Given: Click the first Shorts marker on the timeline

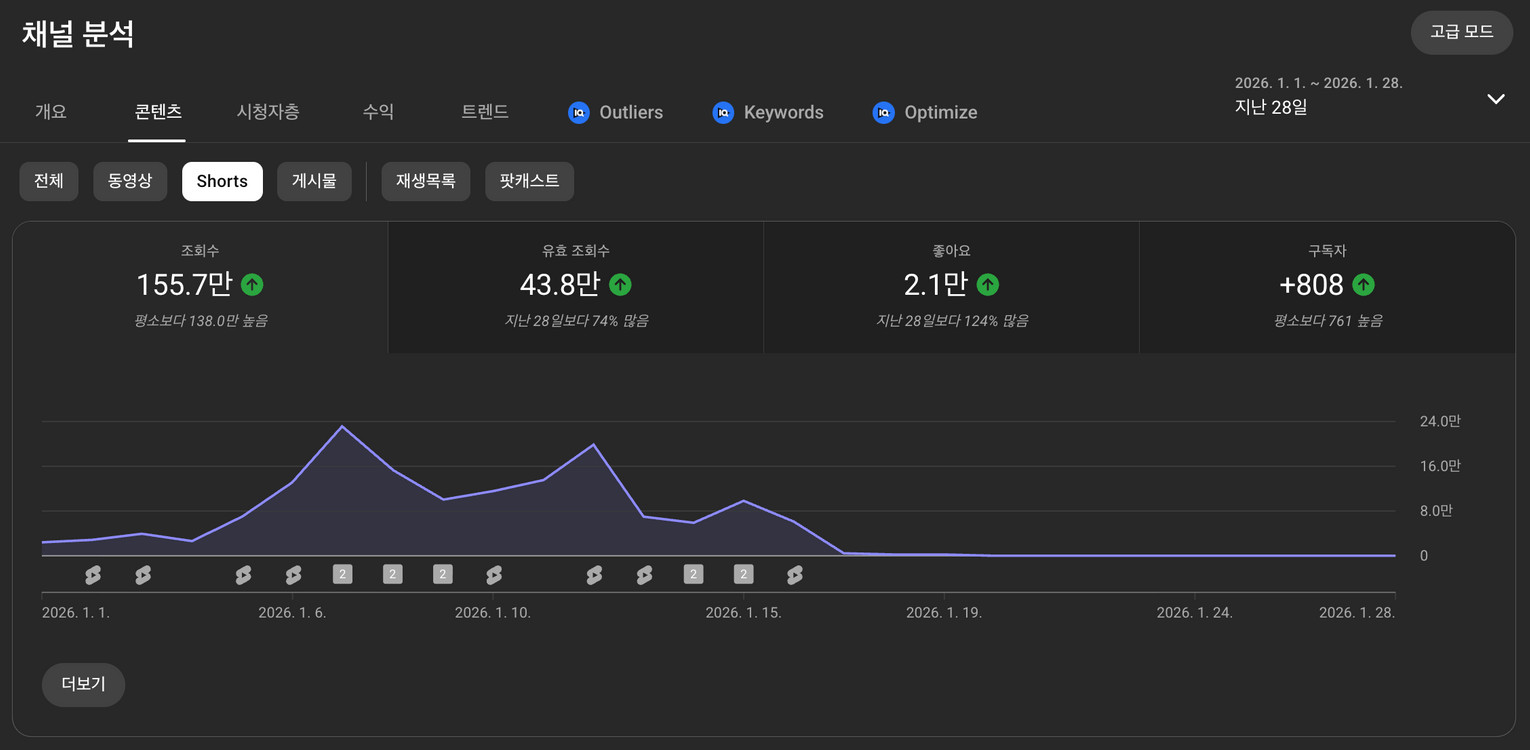Looking at the screenshot, I should click(x=93, y=574).
